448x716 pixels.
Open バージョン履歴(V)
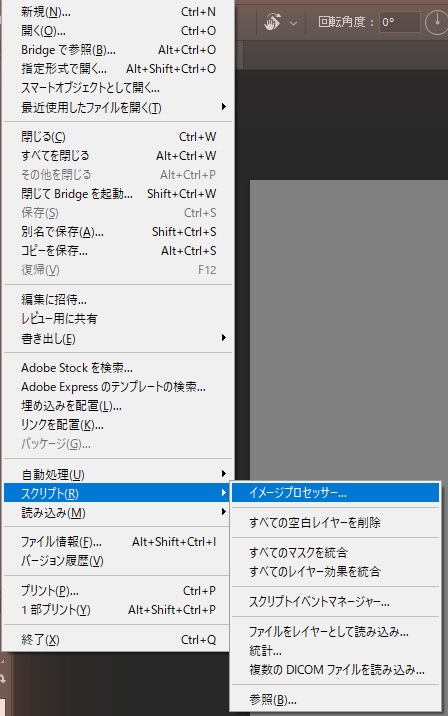pos(118,561)
